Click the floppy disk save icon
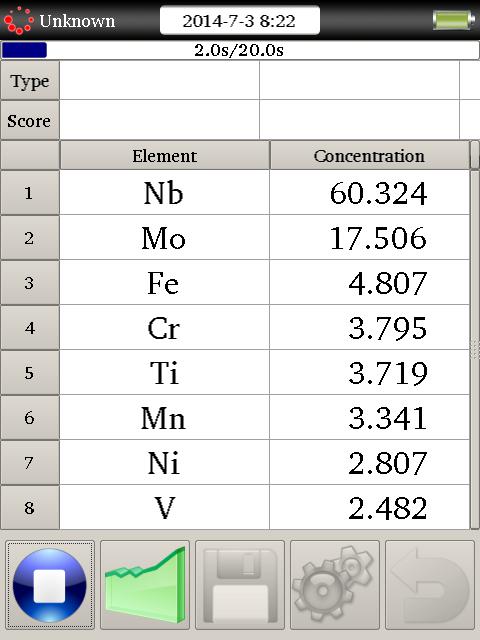The height and width of the screenshot is (640, 480). 240,585
